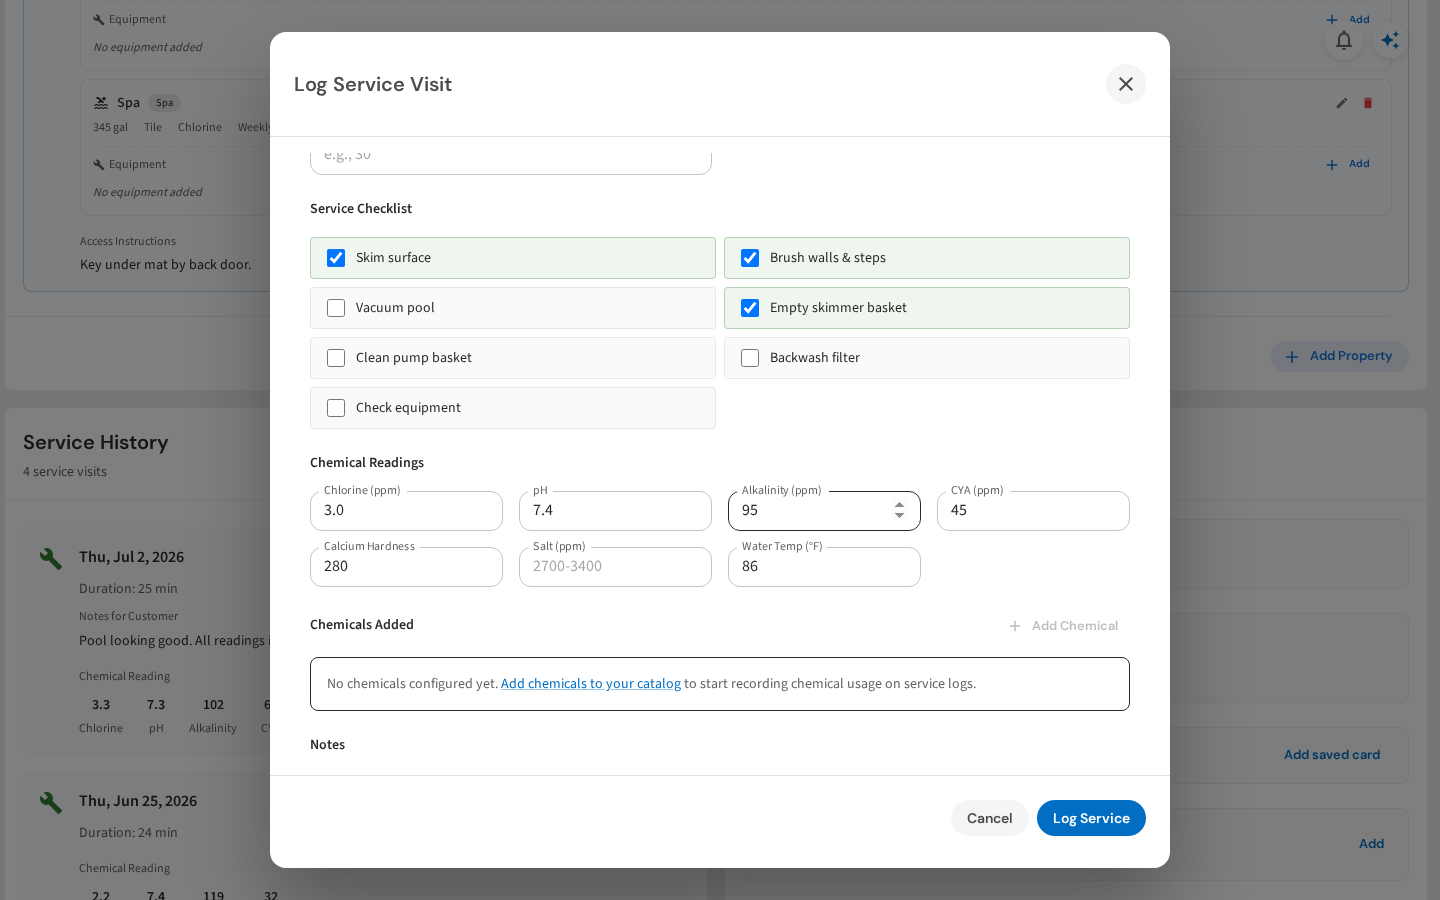
Task: Check the Clean pump basket checkbox
Action: [336, 358]
